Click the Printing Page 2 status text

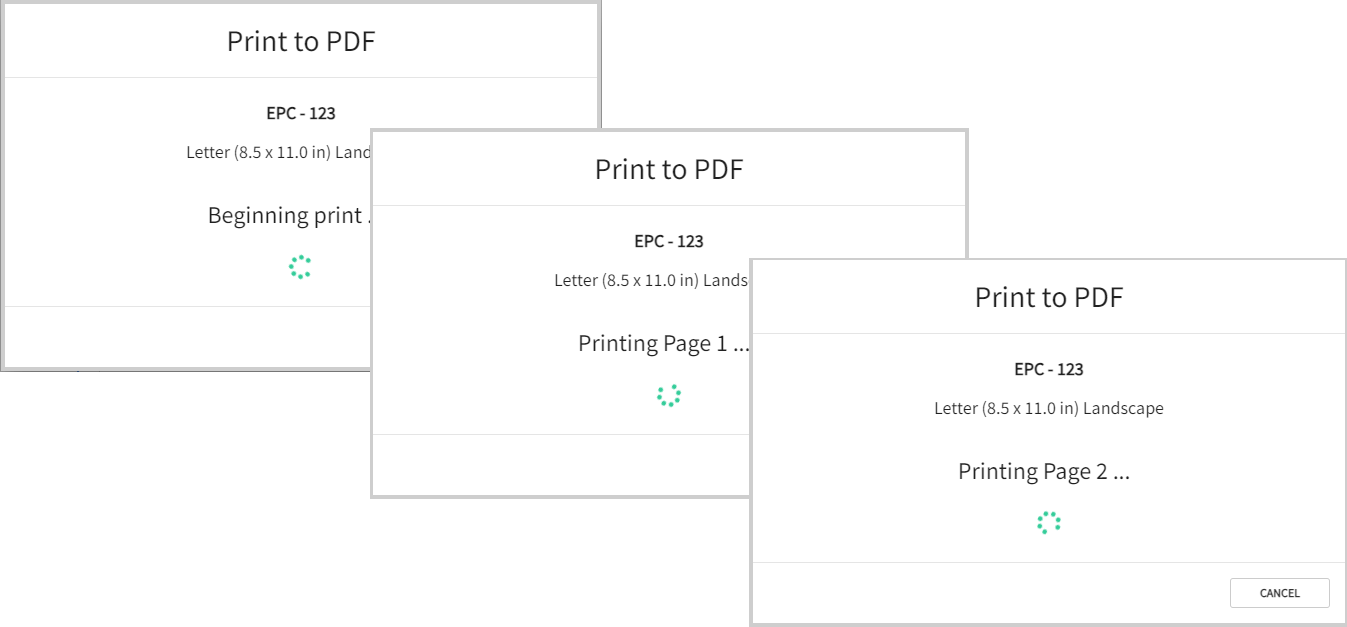(x=1044, y=471)
